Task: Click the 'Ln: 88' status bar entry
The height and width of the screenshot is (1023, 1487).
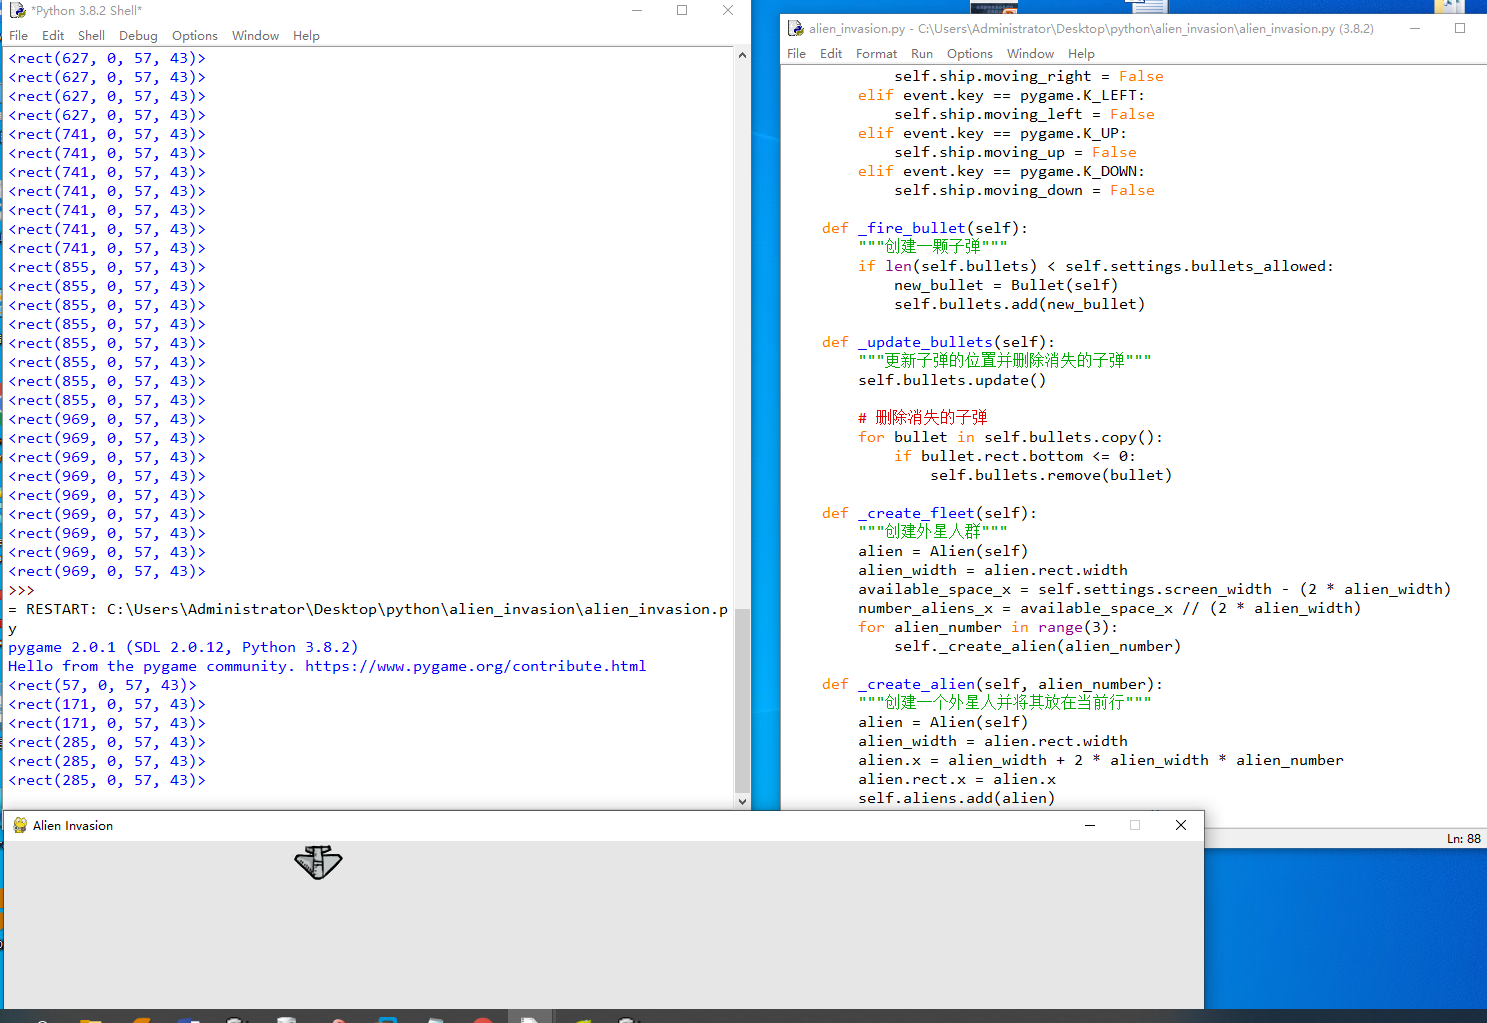Action: 1463,838
